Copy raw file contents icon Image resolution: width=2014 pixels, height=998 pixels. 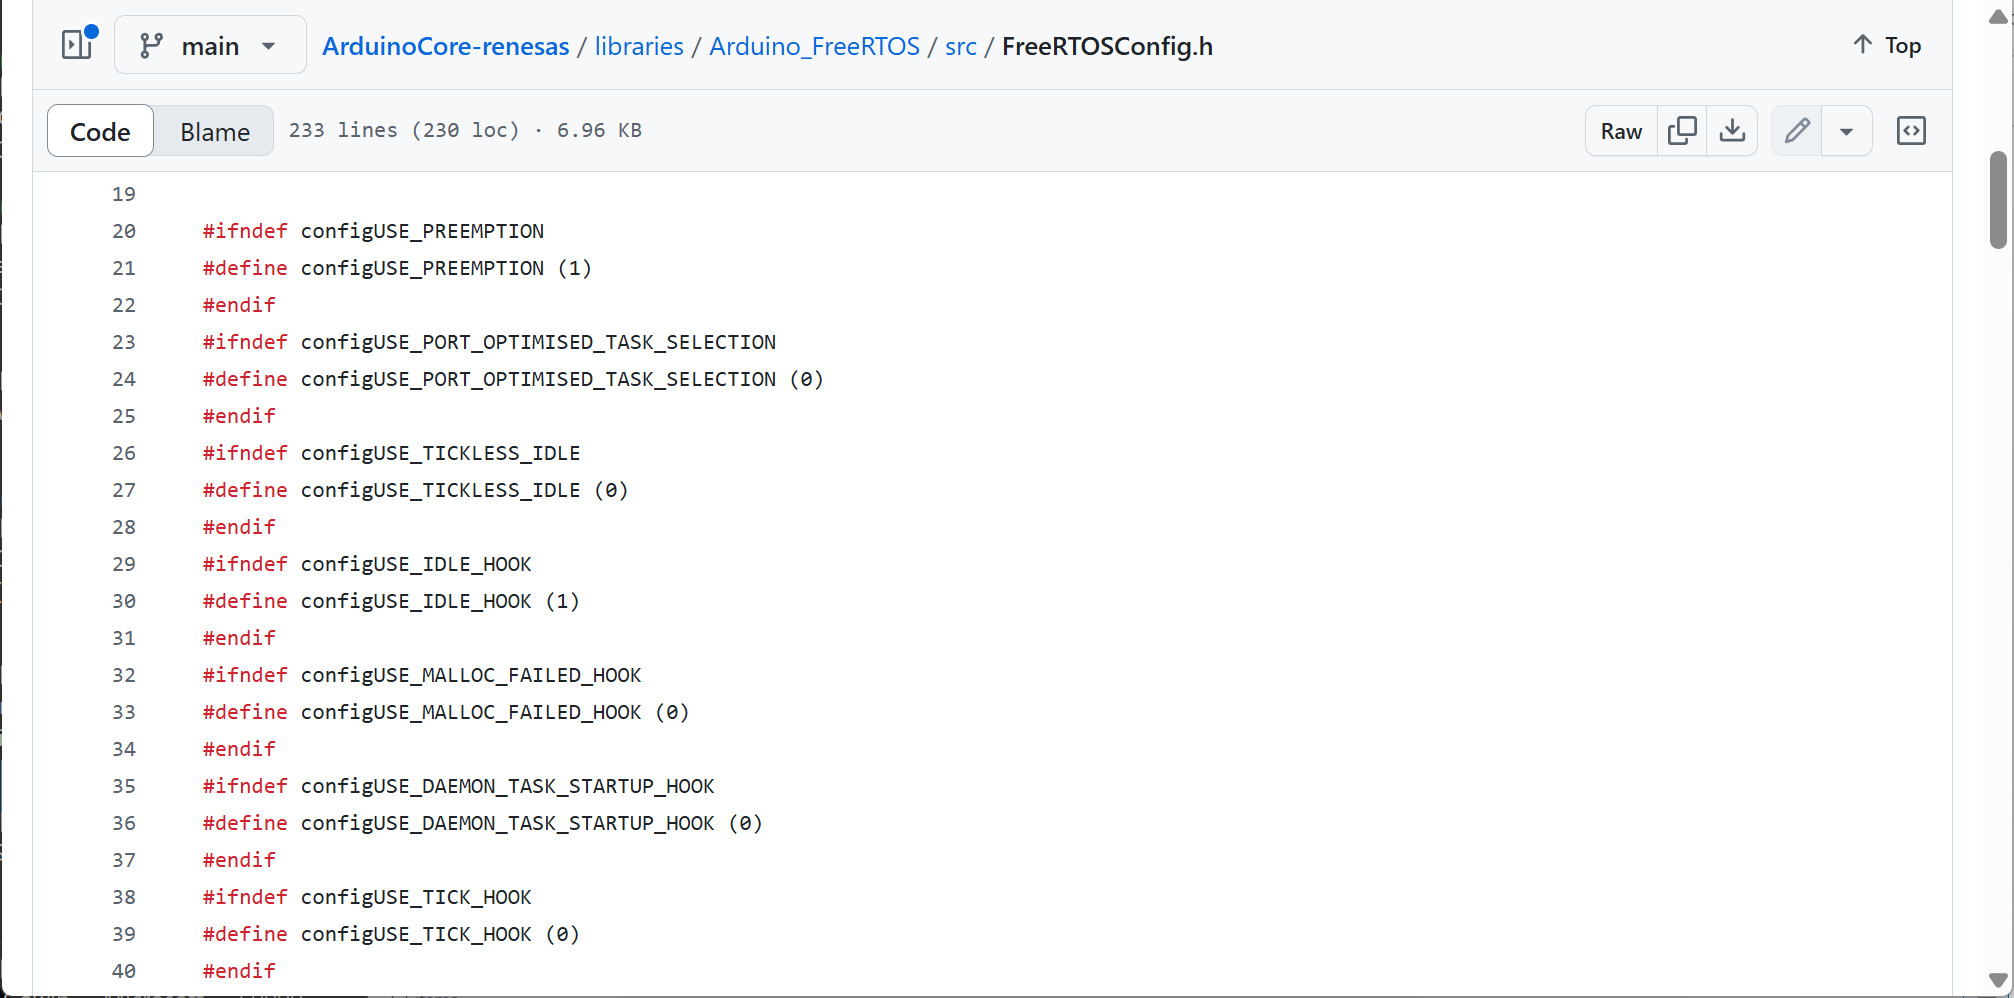1682,131
